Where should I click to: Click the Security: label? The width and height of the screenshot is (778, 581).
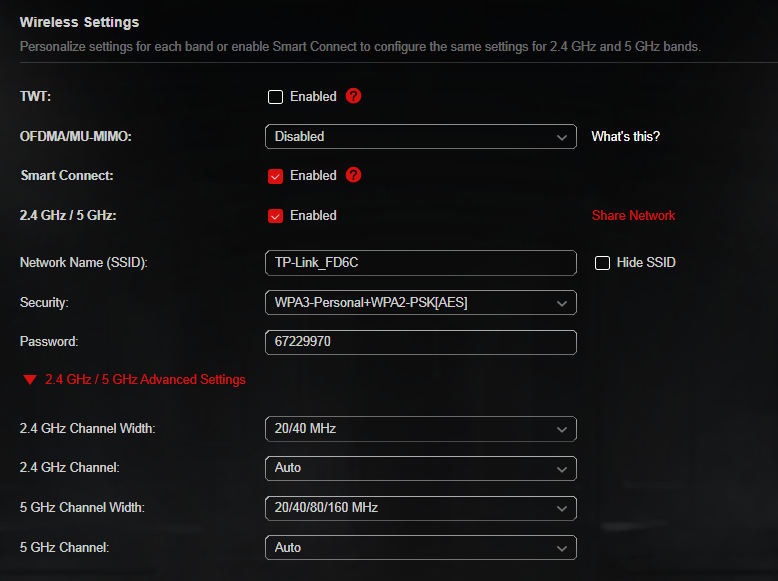pyautogui.click(x=44, y=303)
